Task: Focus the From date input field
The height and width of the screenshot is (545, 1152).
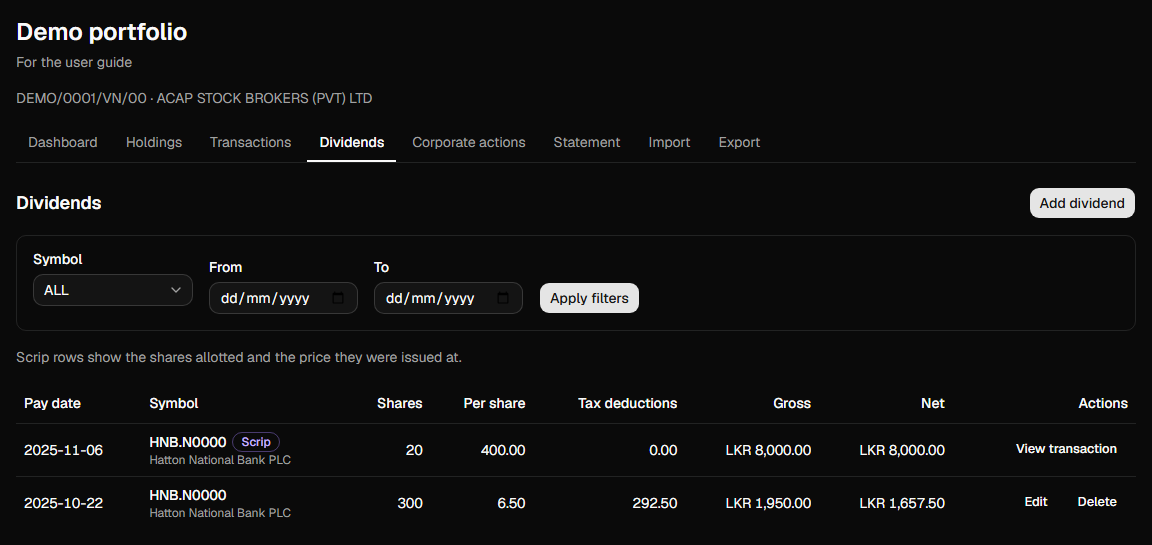Action: [283, 298]
